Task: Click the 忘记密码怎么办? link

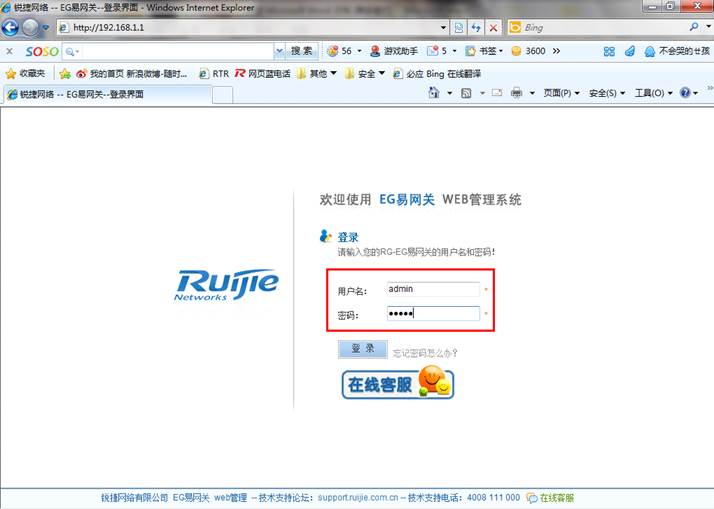Action: pyautogui.click(x=425, y=353)
